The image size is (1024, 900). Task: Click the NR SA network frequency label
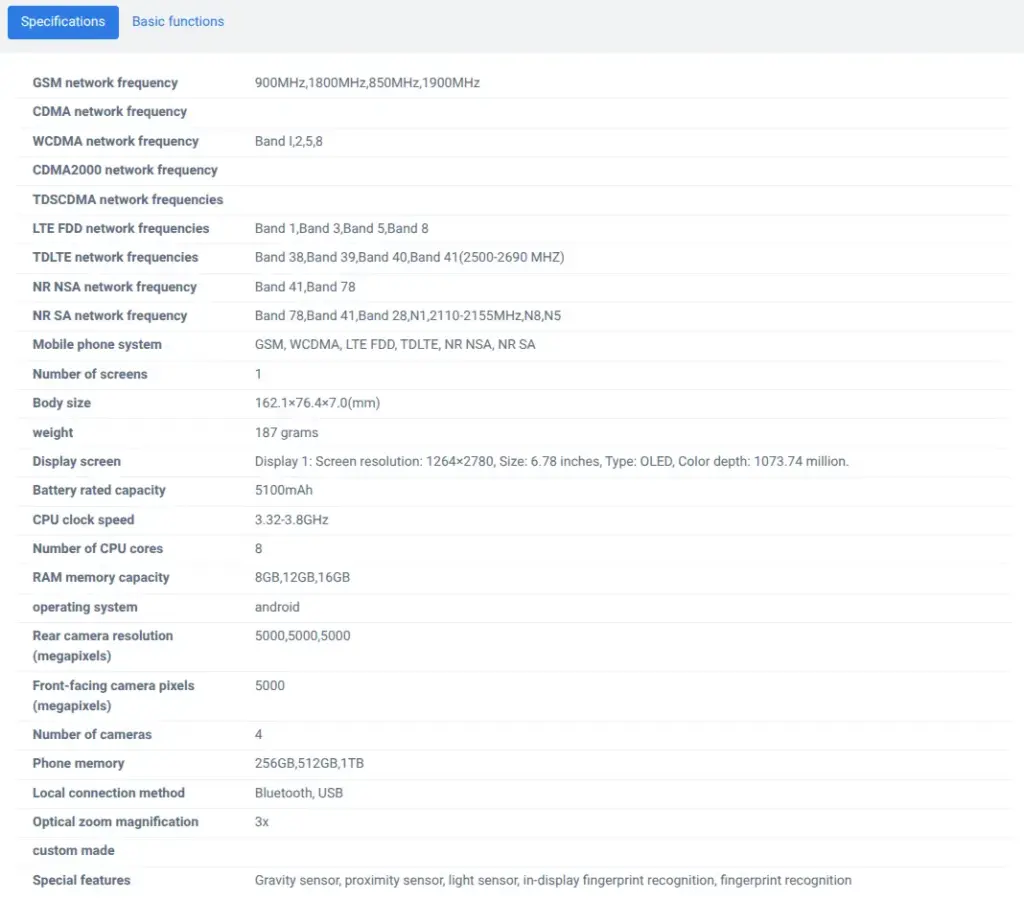(x=110, y=316)
